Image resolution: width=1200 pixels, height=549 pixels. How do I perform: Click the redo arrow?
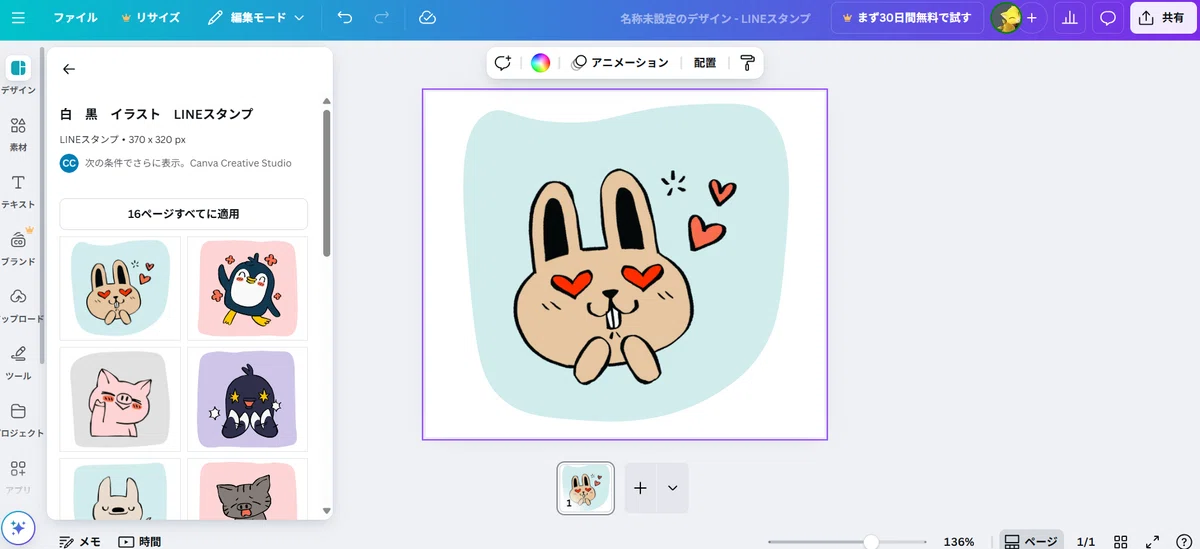[381, 18]
